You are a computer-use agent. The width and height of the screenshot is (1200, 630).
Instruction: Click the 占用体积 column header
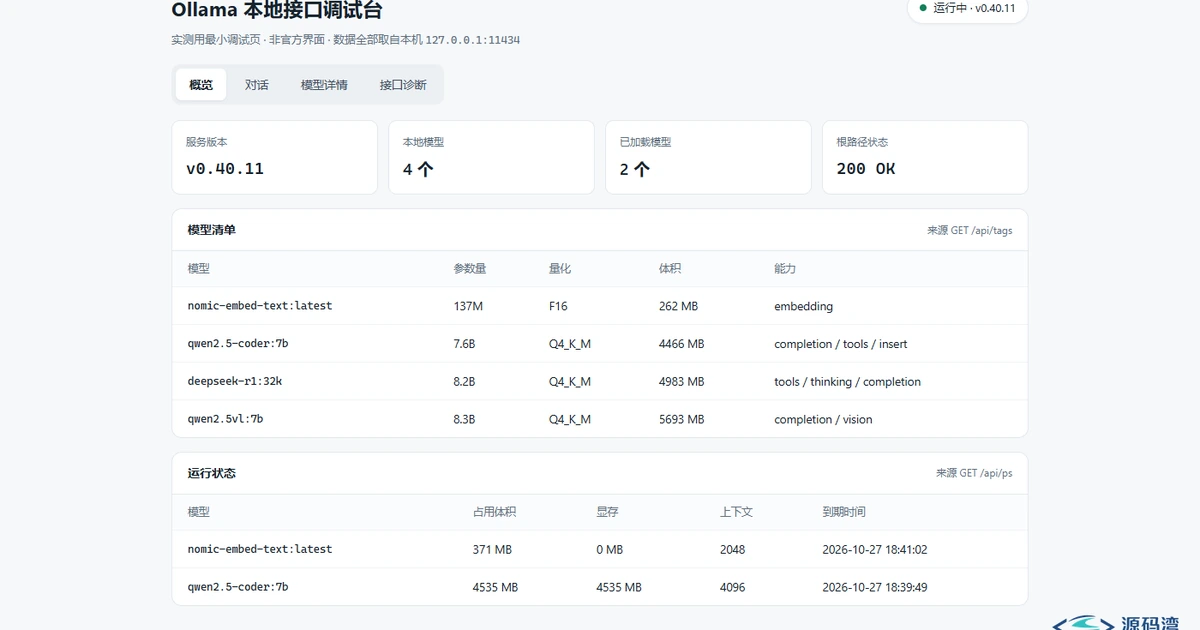(494, 512)
